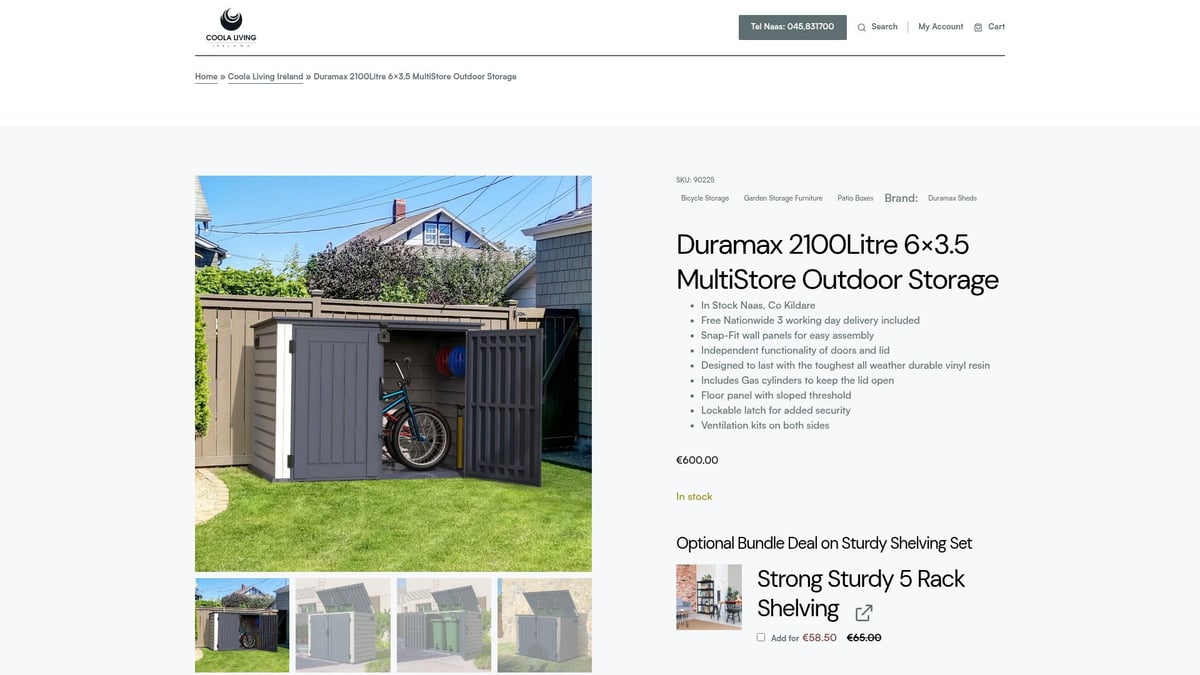This screenshot has height=675, width=1200.
Task: Select Garden Storage Furniture category tag
Action: point(783,198)
